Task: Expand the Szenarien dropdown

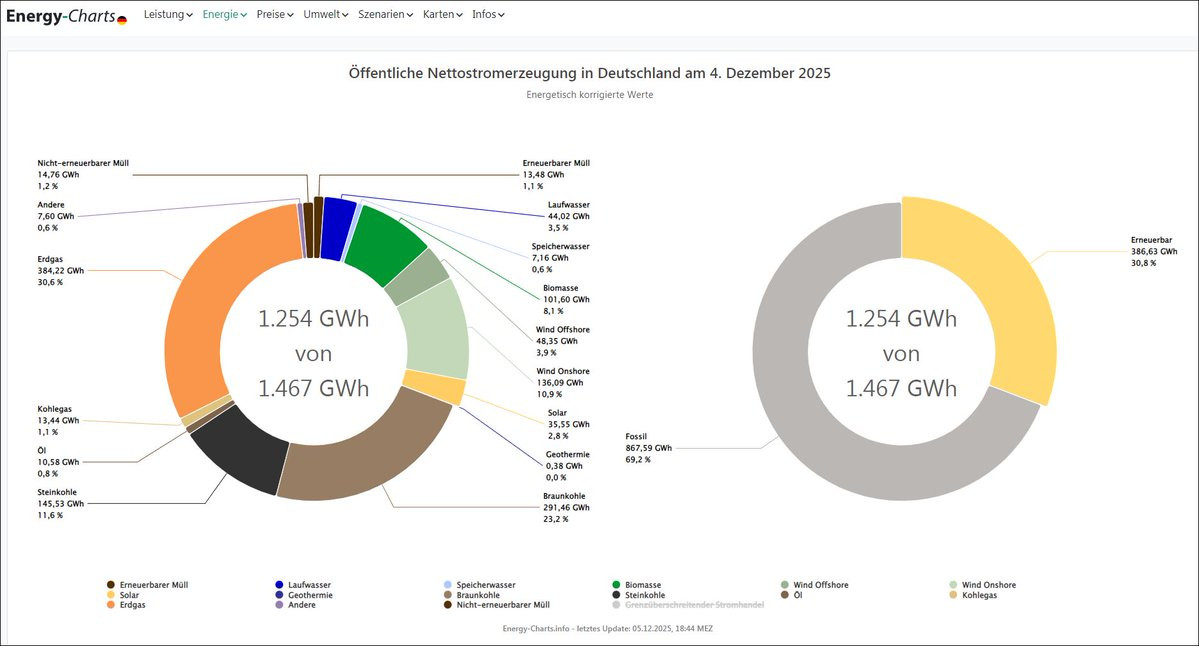Action: click(x=385, y=15)
